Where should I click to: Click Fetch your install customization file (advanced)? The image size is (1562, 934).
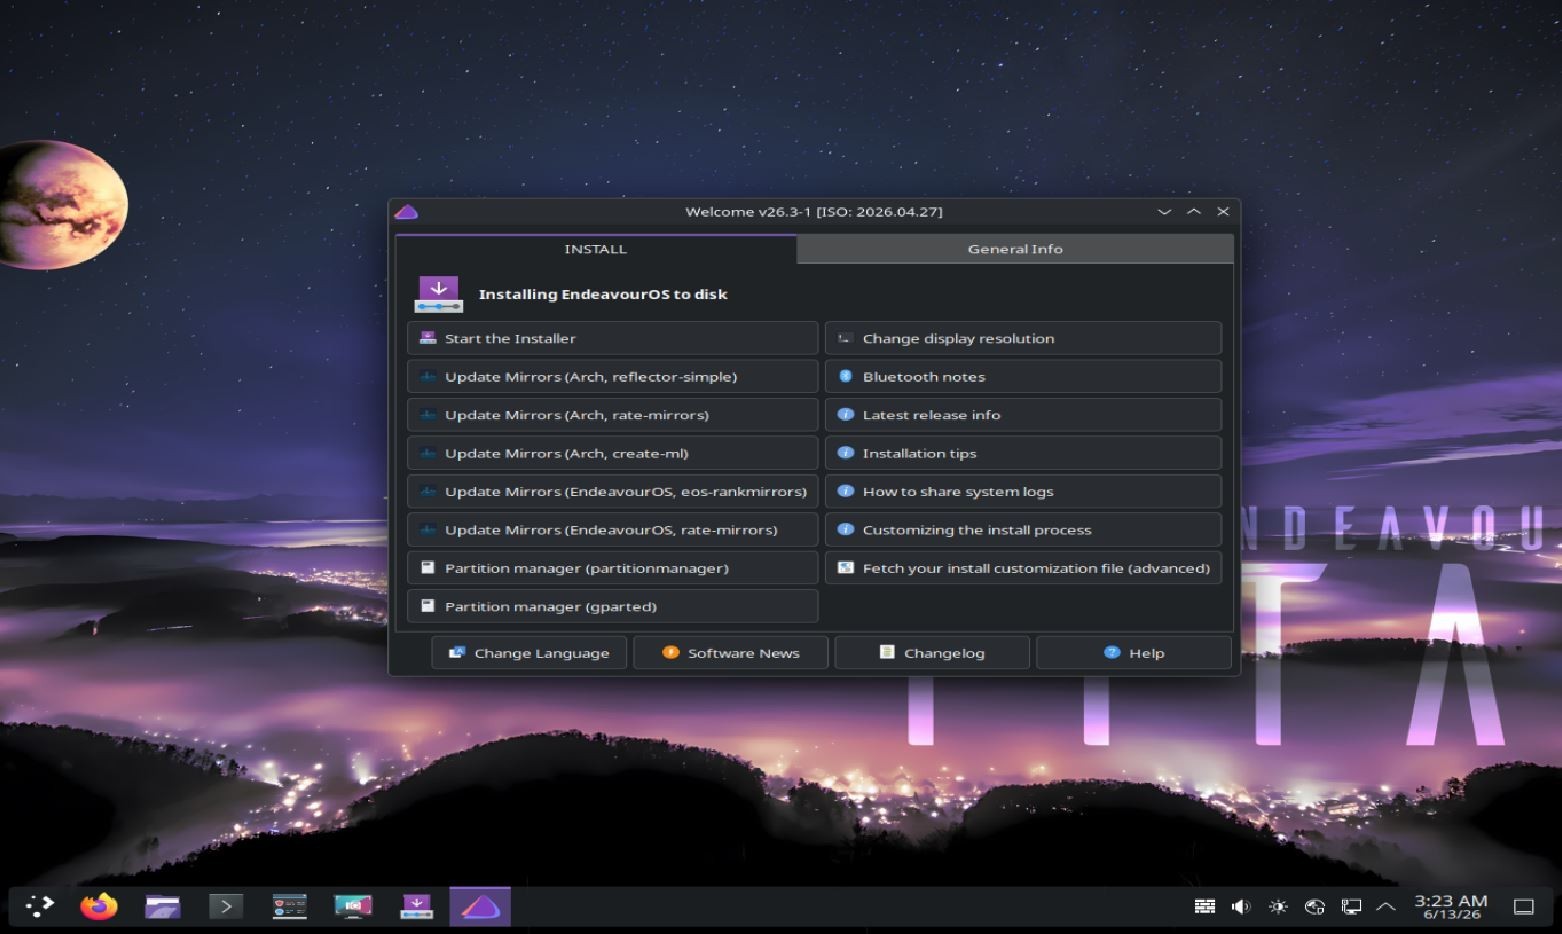[x=1023, y=568]
